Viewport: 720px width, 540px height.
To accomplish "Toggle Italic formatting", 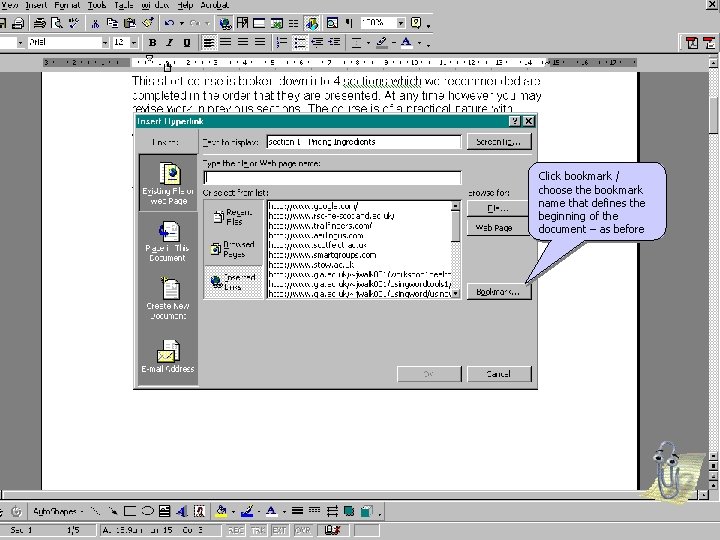I will point(169,42).
